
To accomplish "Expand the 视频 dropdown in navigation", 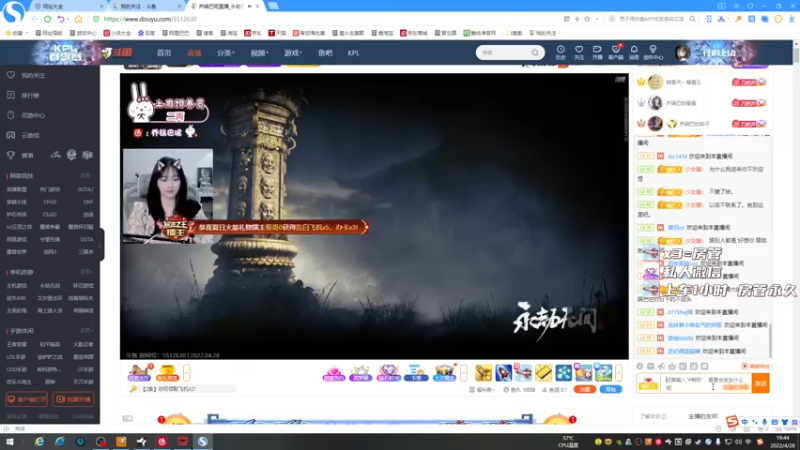I will coord(259,53).
